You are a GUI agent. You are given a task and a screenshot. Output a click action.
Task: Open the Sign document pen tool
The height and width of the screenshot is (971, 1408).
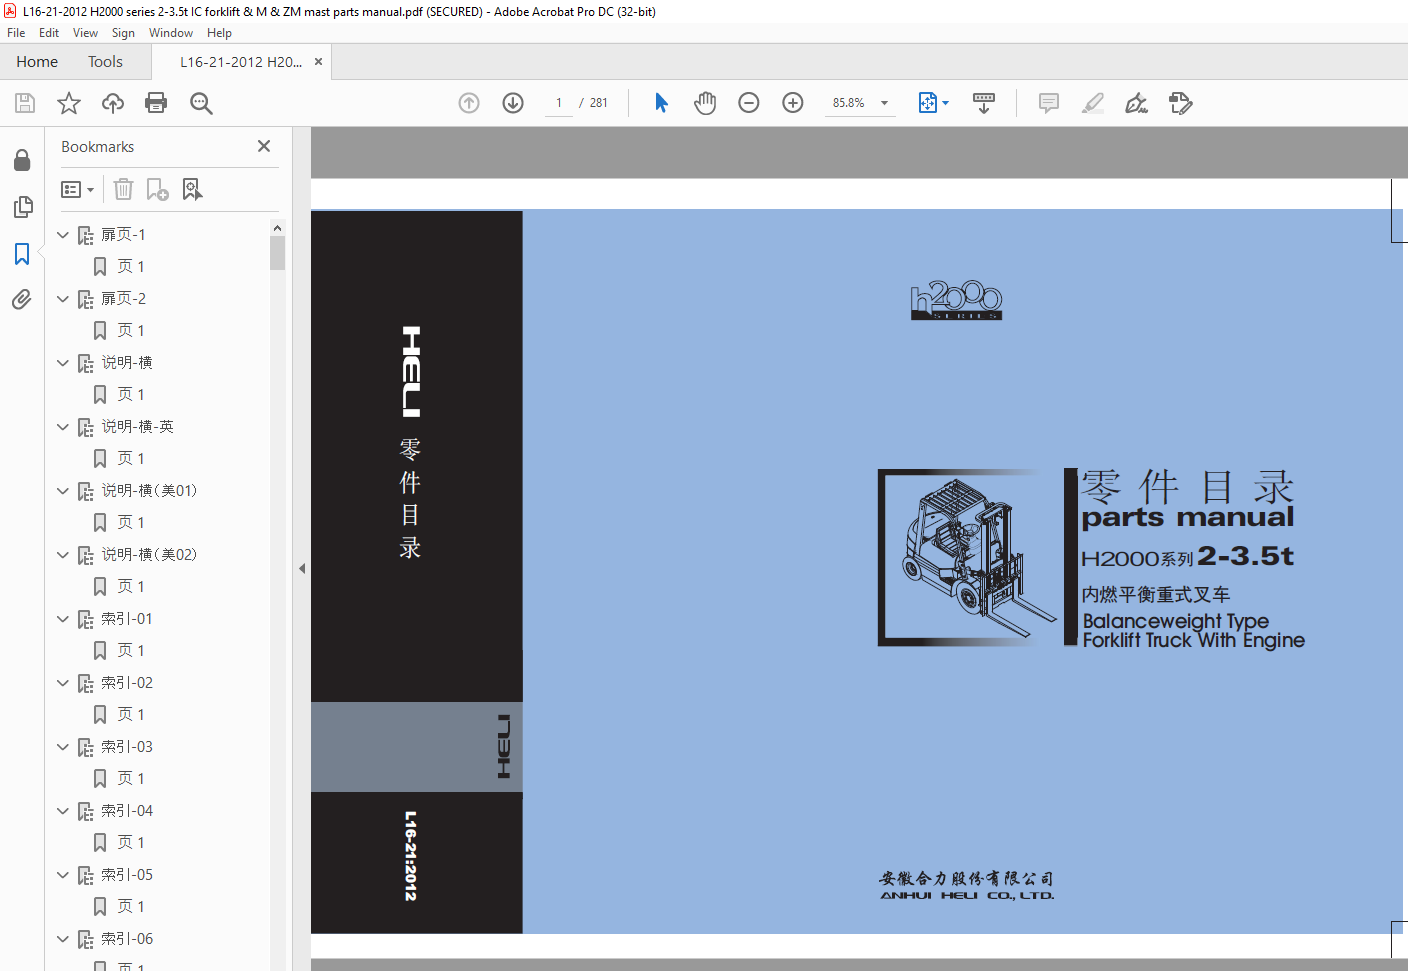[x=1136, y=103]
